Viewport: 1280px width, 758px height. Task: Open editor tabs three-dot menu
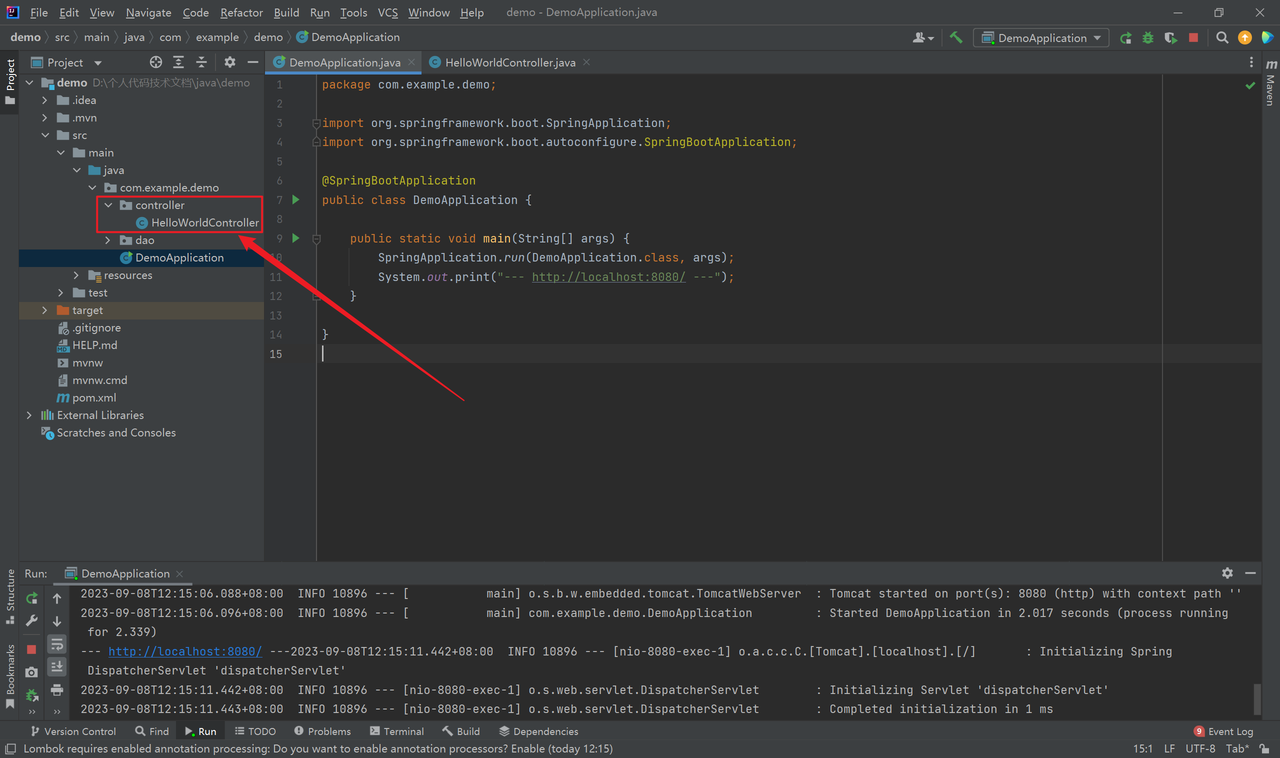[x=1251, y=62]
